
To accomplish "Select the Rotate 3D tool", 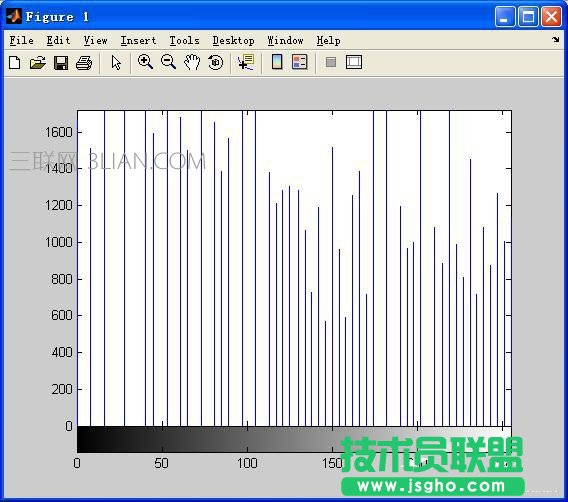I will 216,62.
